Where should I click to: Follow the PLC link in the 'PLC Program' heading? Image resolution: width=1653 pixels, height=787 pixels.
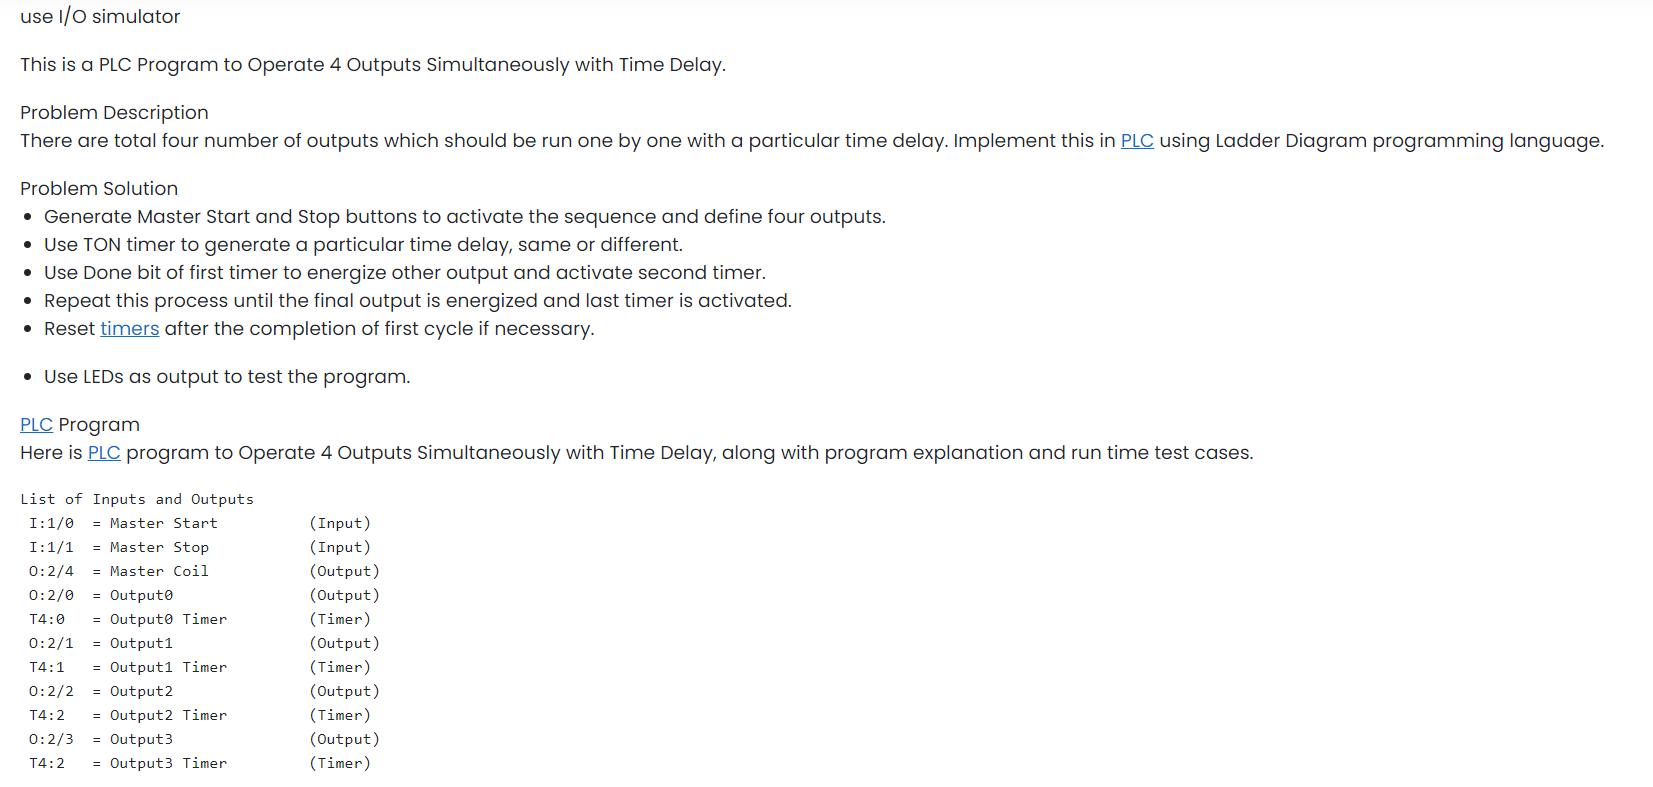(x=36, y=425)
